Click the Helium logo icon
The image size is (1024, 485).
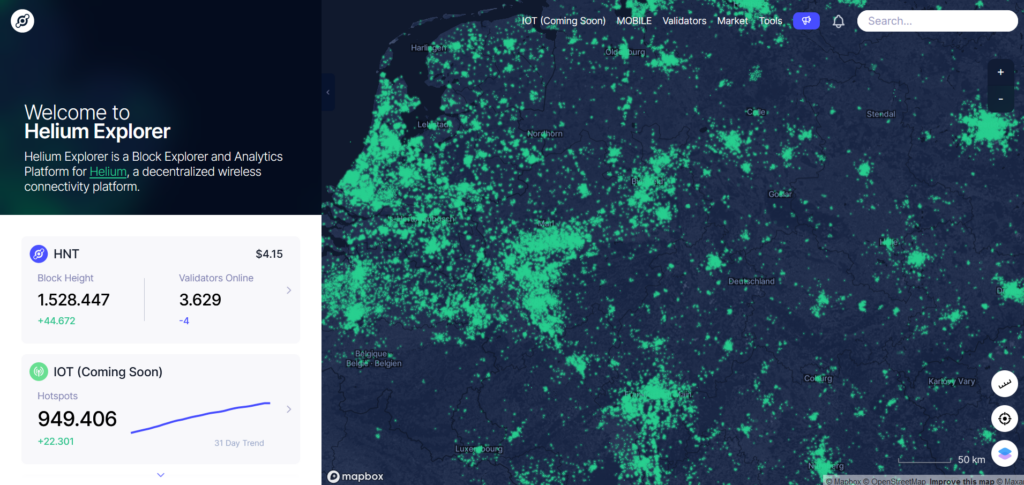(x=22, y=21)
